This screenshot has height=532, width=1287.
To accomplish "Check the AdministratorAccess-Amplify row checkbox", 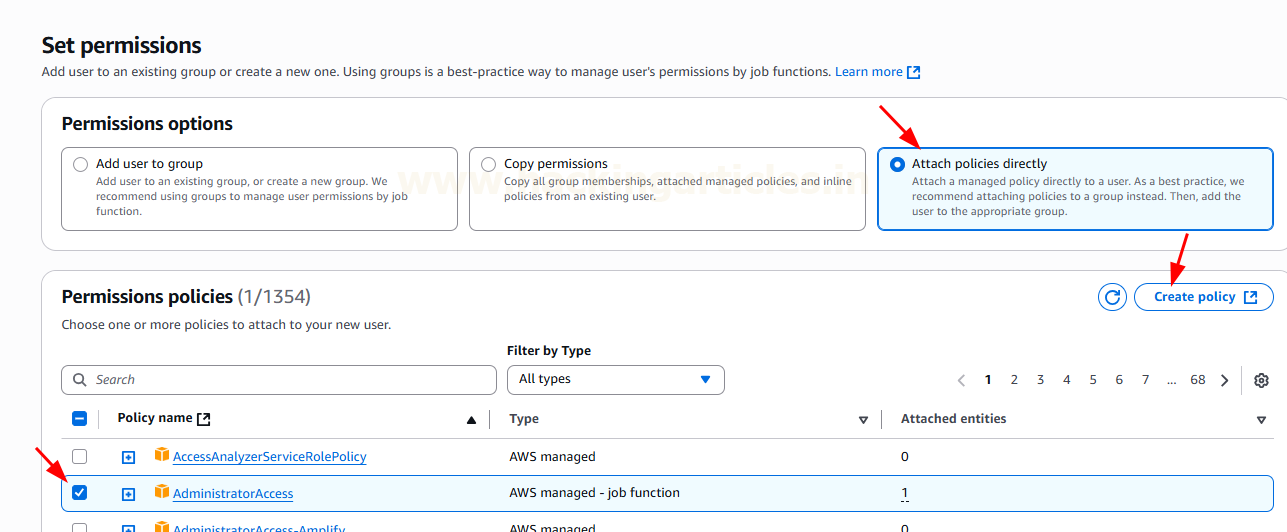I will [x=80, y=527].
